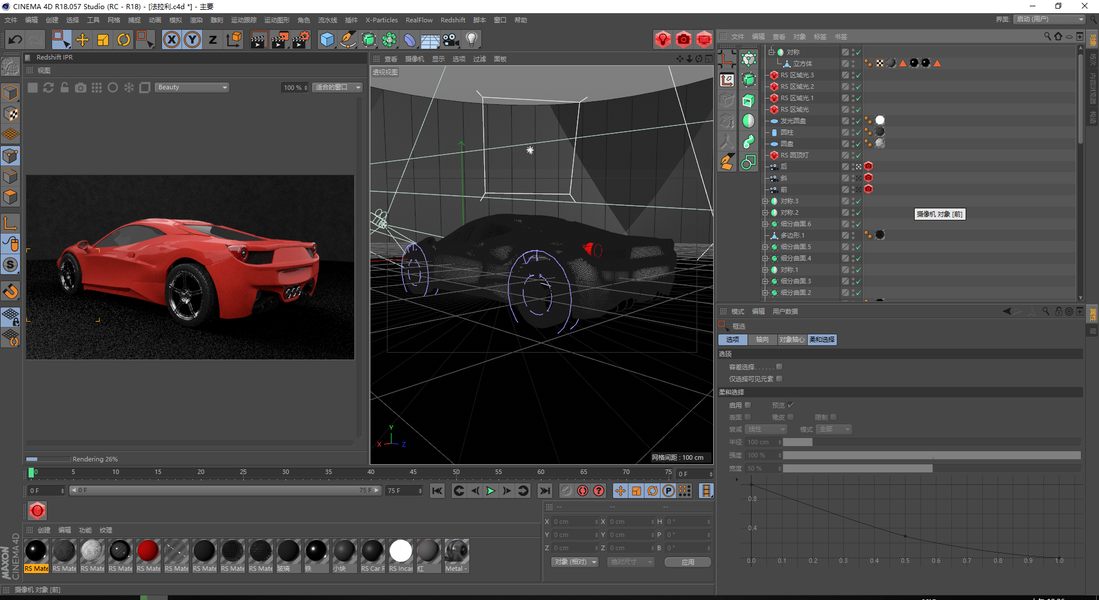The image size is (1099, 600).
Task: Select the red material ball thumbnail
Action: tap(148, 551)
